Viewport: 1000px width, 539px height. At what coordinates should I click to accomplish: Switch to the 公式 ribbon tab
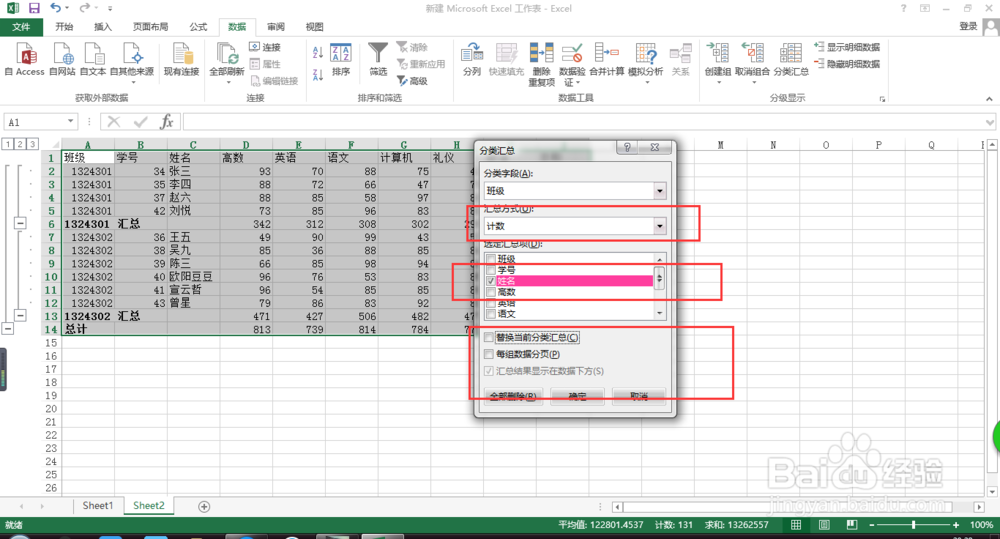pos(198,27)
